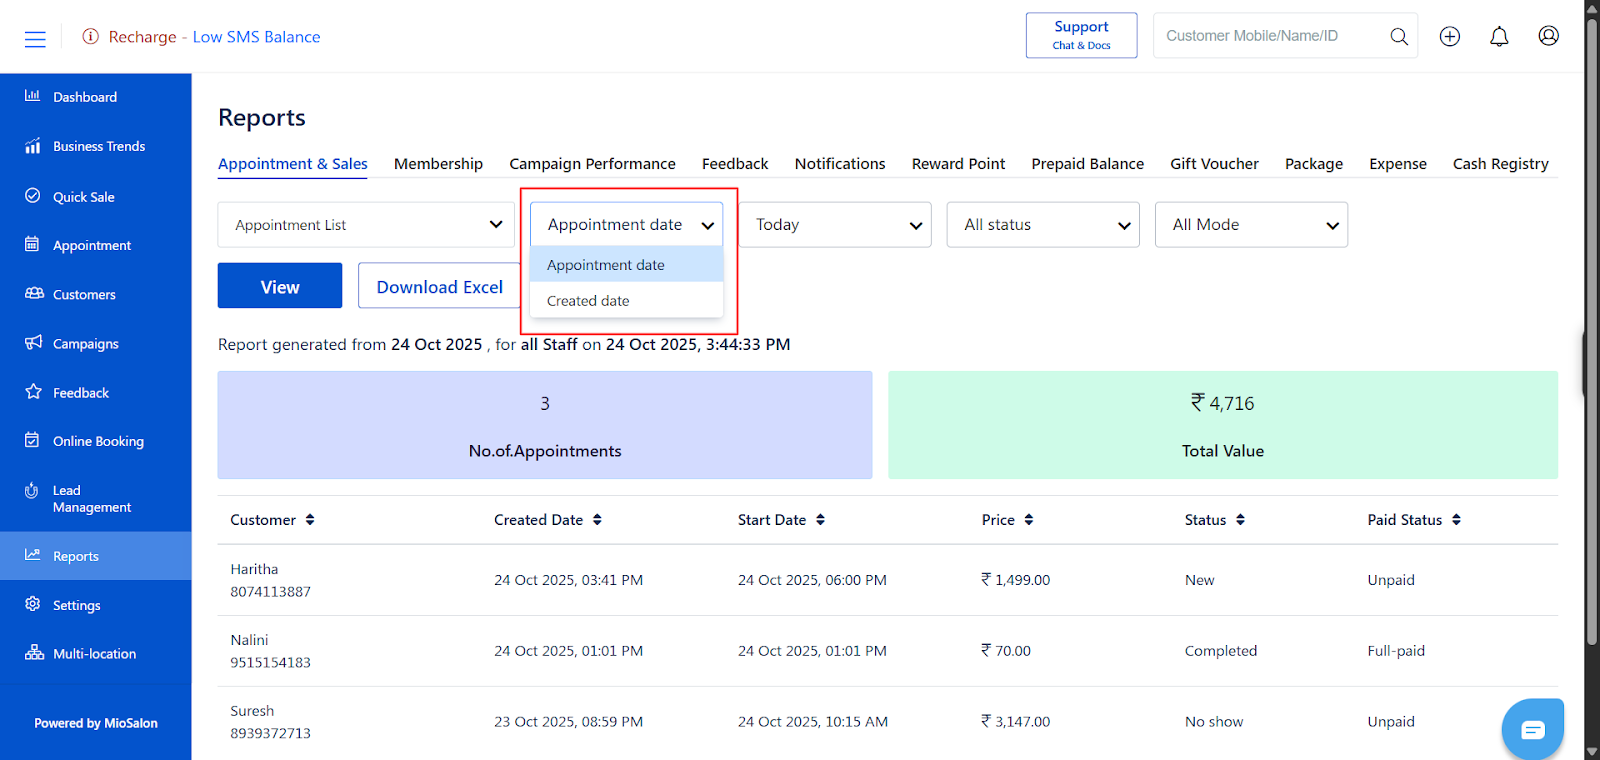The width and height of the screenshot is (1600, 760).
Task: Click the Reports graph icon in sidebar
Action: coord(33,555)
